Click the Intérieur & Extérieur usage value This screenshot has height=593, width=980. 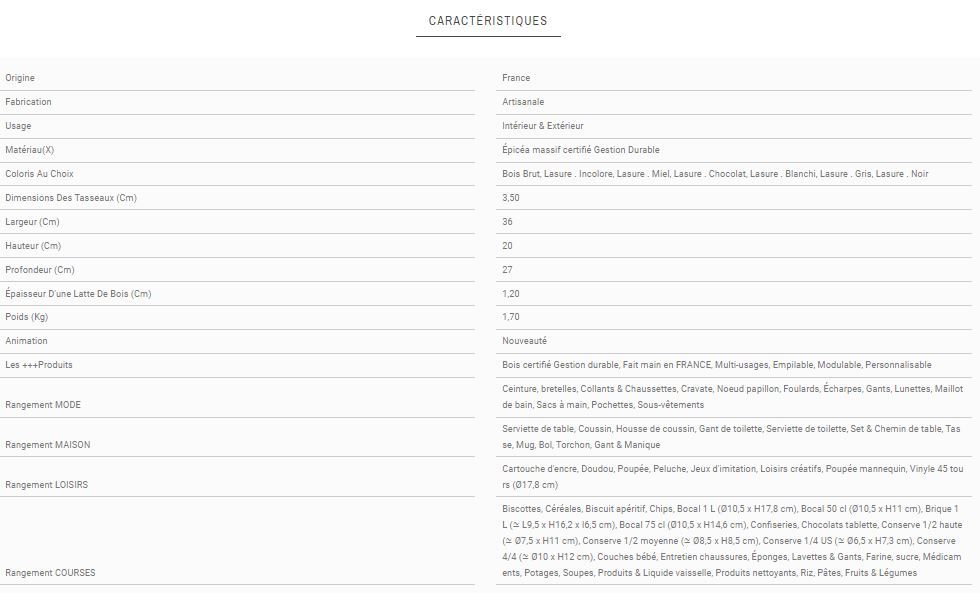tap(543, 126)
